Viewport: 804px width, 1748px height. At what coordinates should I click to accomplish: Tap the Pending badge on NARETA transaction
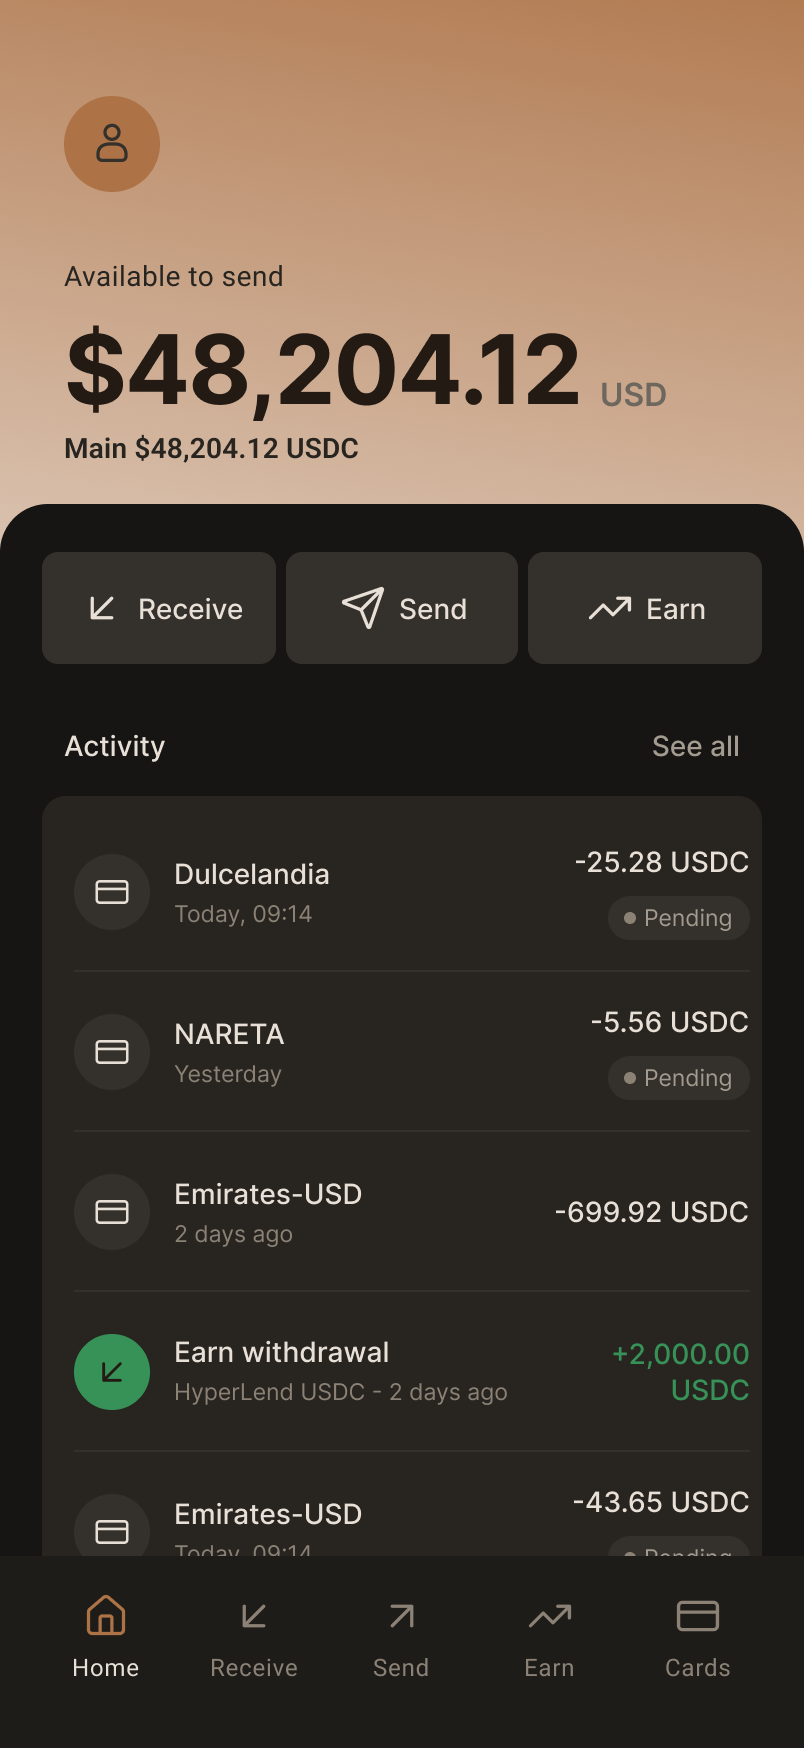tap(679, 1078)
